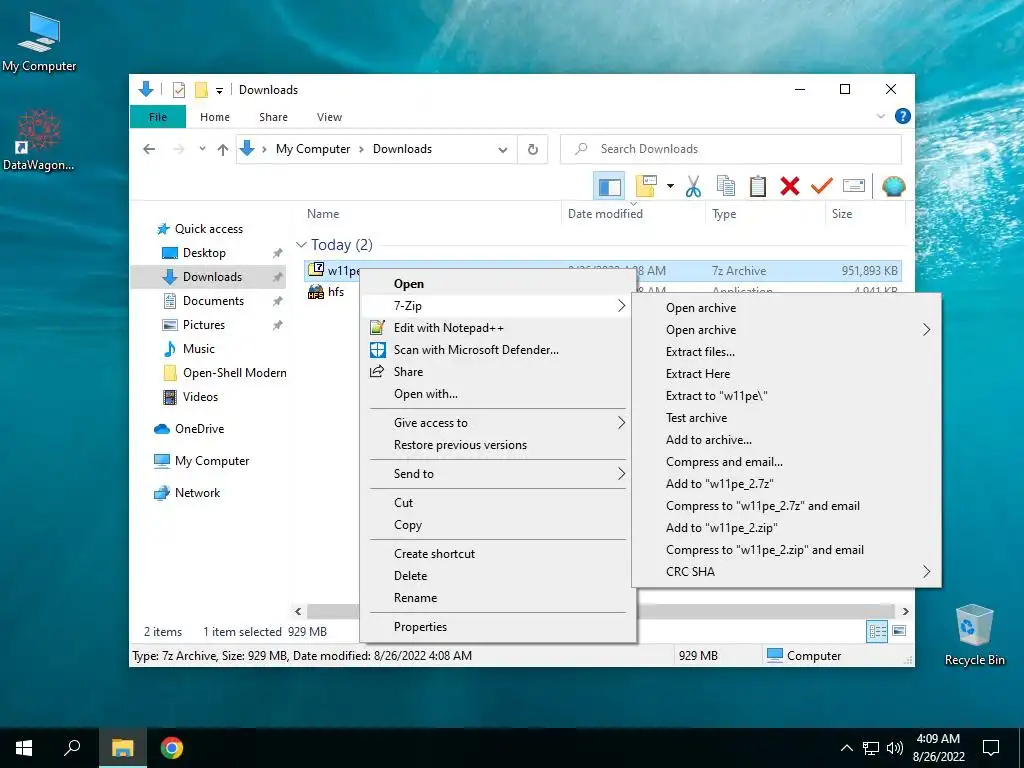Select My Computer in navigation pane
1024x768 pixels.
[x=212, y=460]
